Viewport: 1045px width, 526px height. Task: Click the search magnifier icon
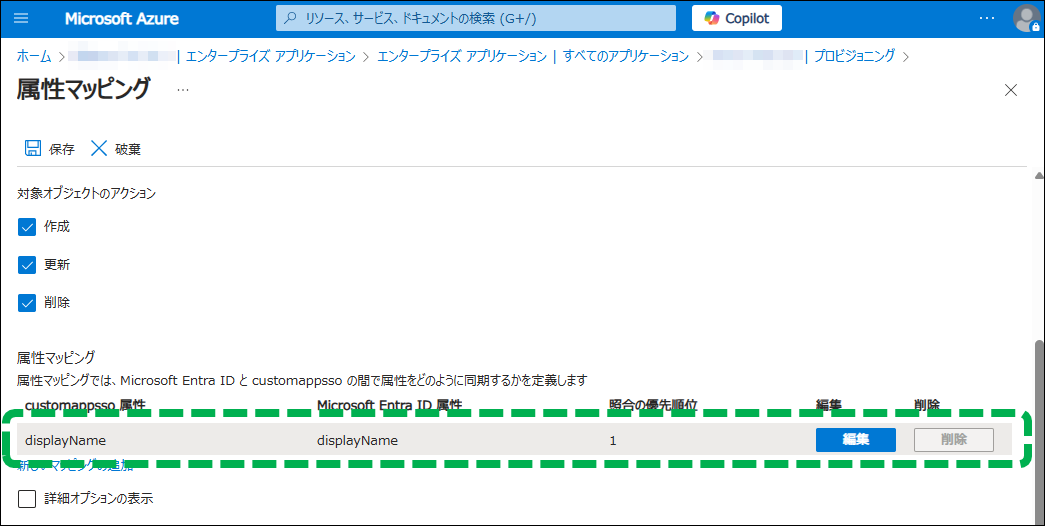[x=290, y=19]
